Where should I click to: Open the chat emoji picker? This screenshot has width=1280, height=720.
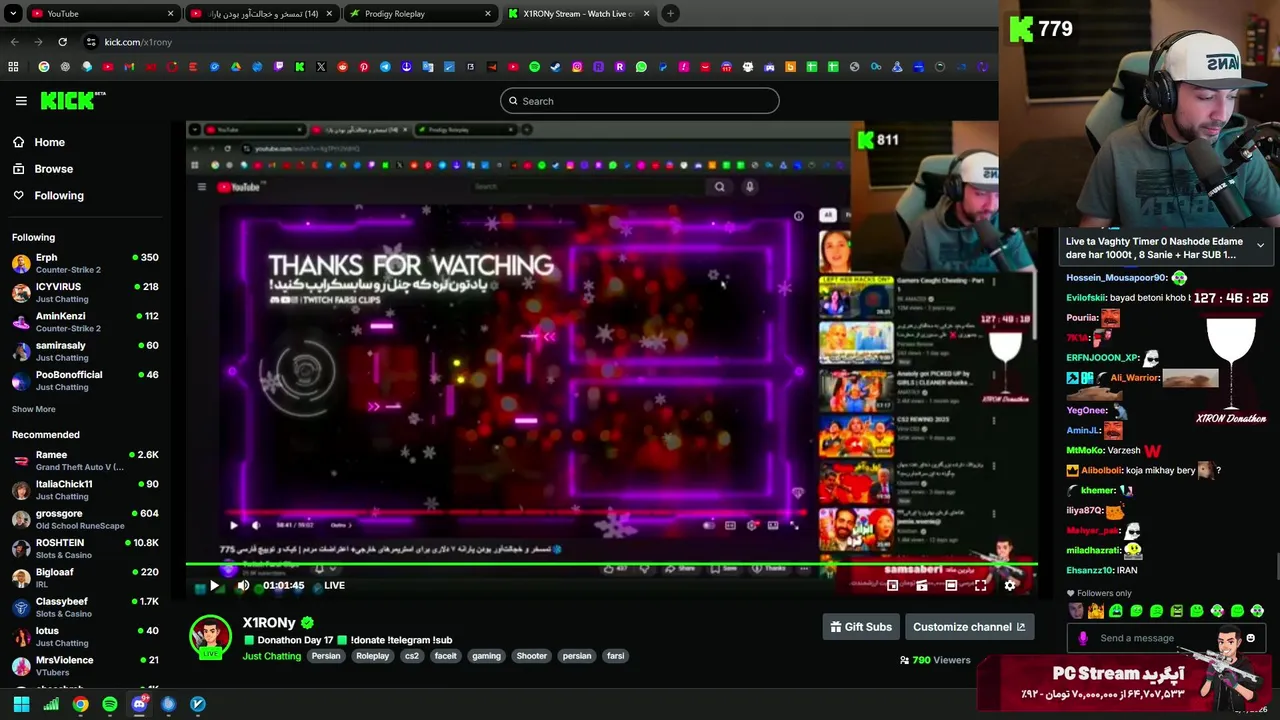pyautogui.click(x=1250, y=638)
